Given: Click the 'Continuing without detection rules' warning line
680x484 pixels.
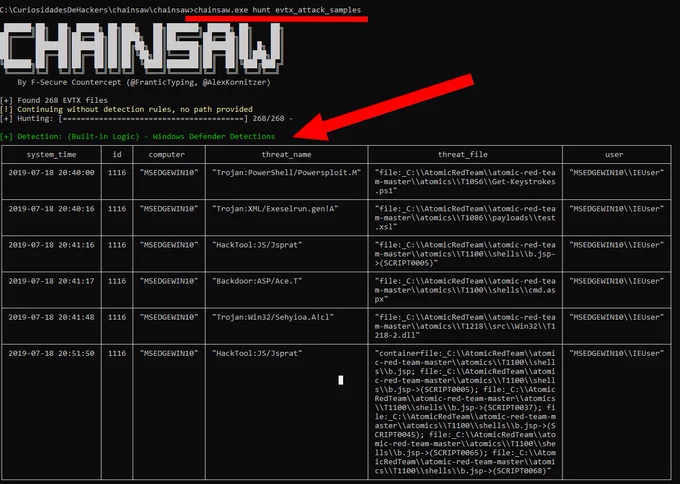Looking at the screenshot, I should point(126,109).
